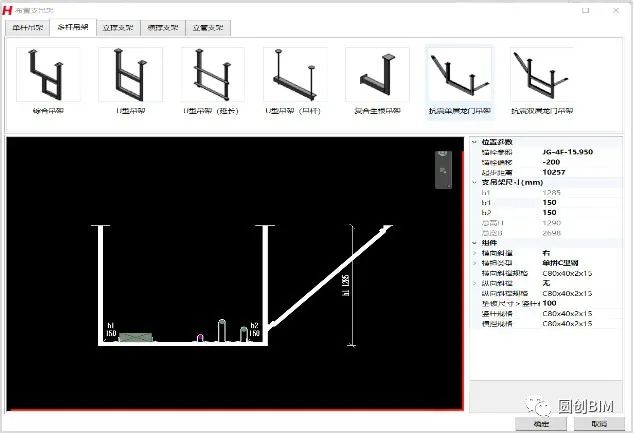Click the magenta pipe in the preview
The image size is (634, 435).
pos(200,338)
